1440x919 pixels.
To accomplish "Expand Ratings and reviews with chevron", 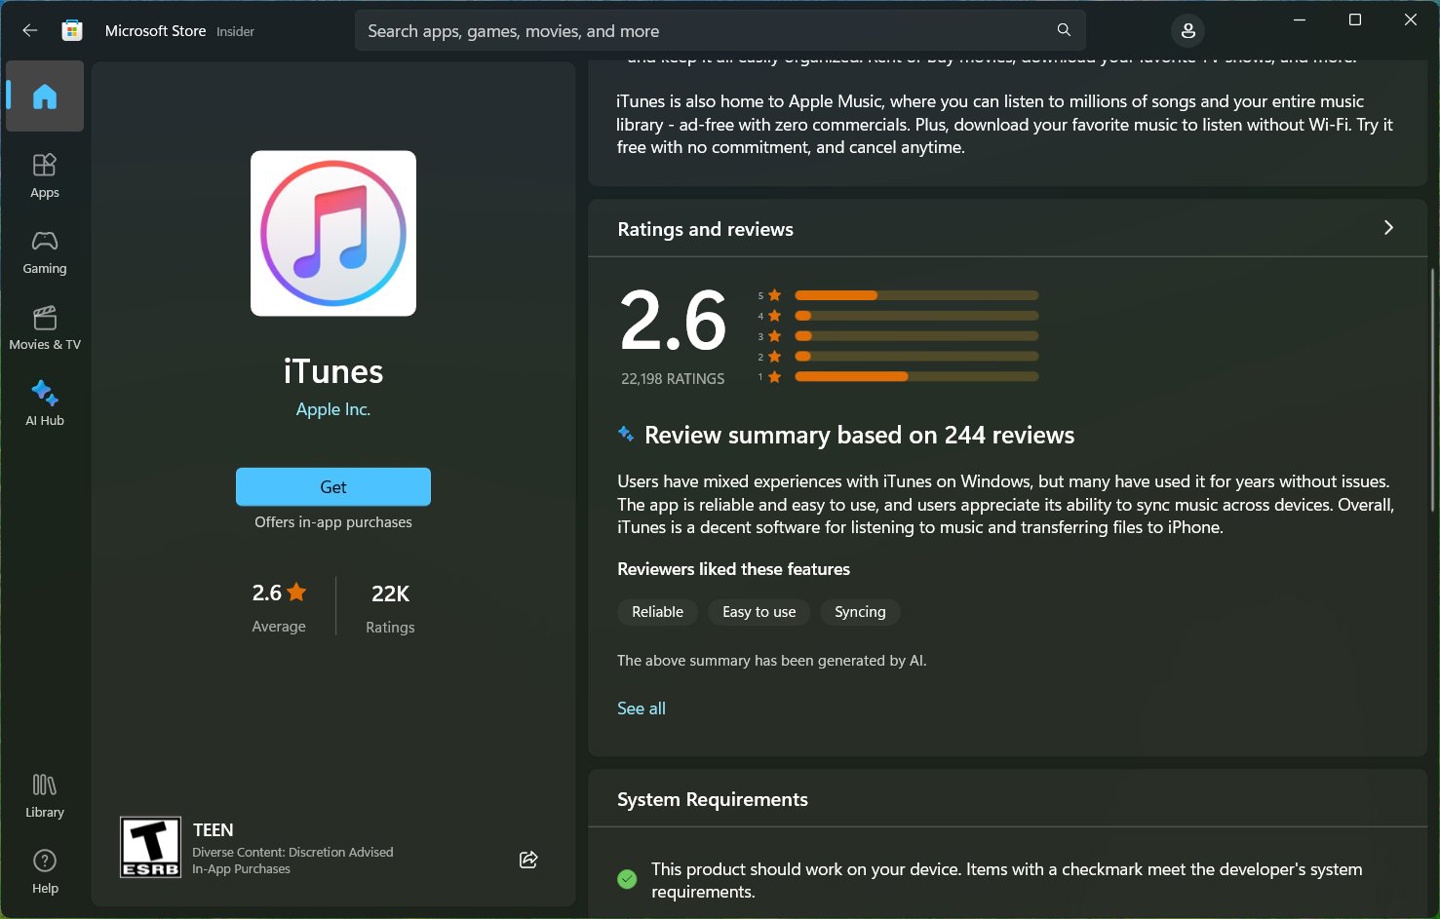I will [x=1388, y=228].
